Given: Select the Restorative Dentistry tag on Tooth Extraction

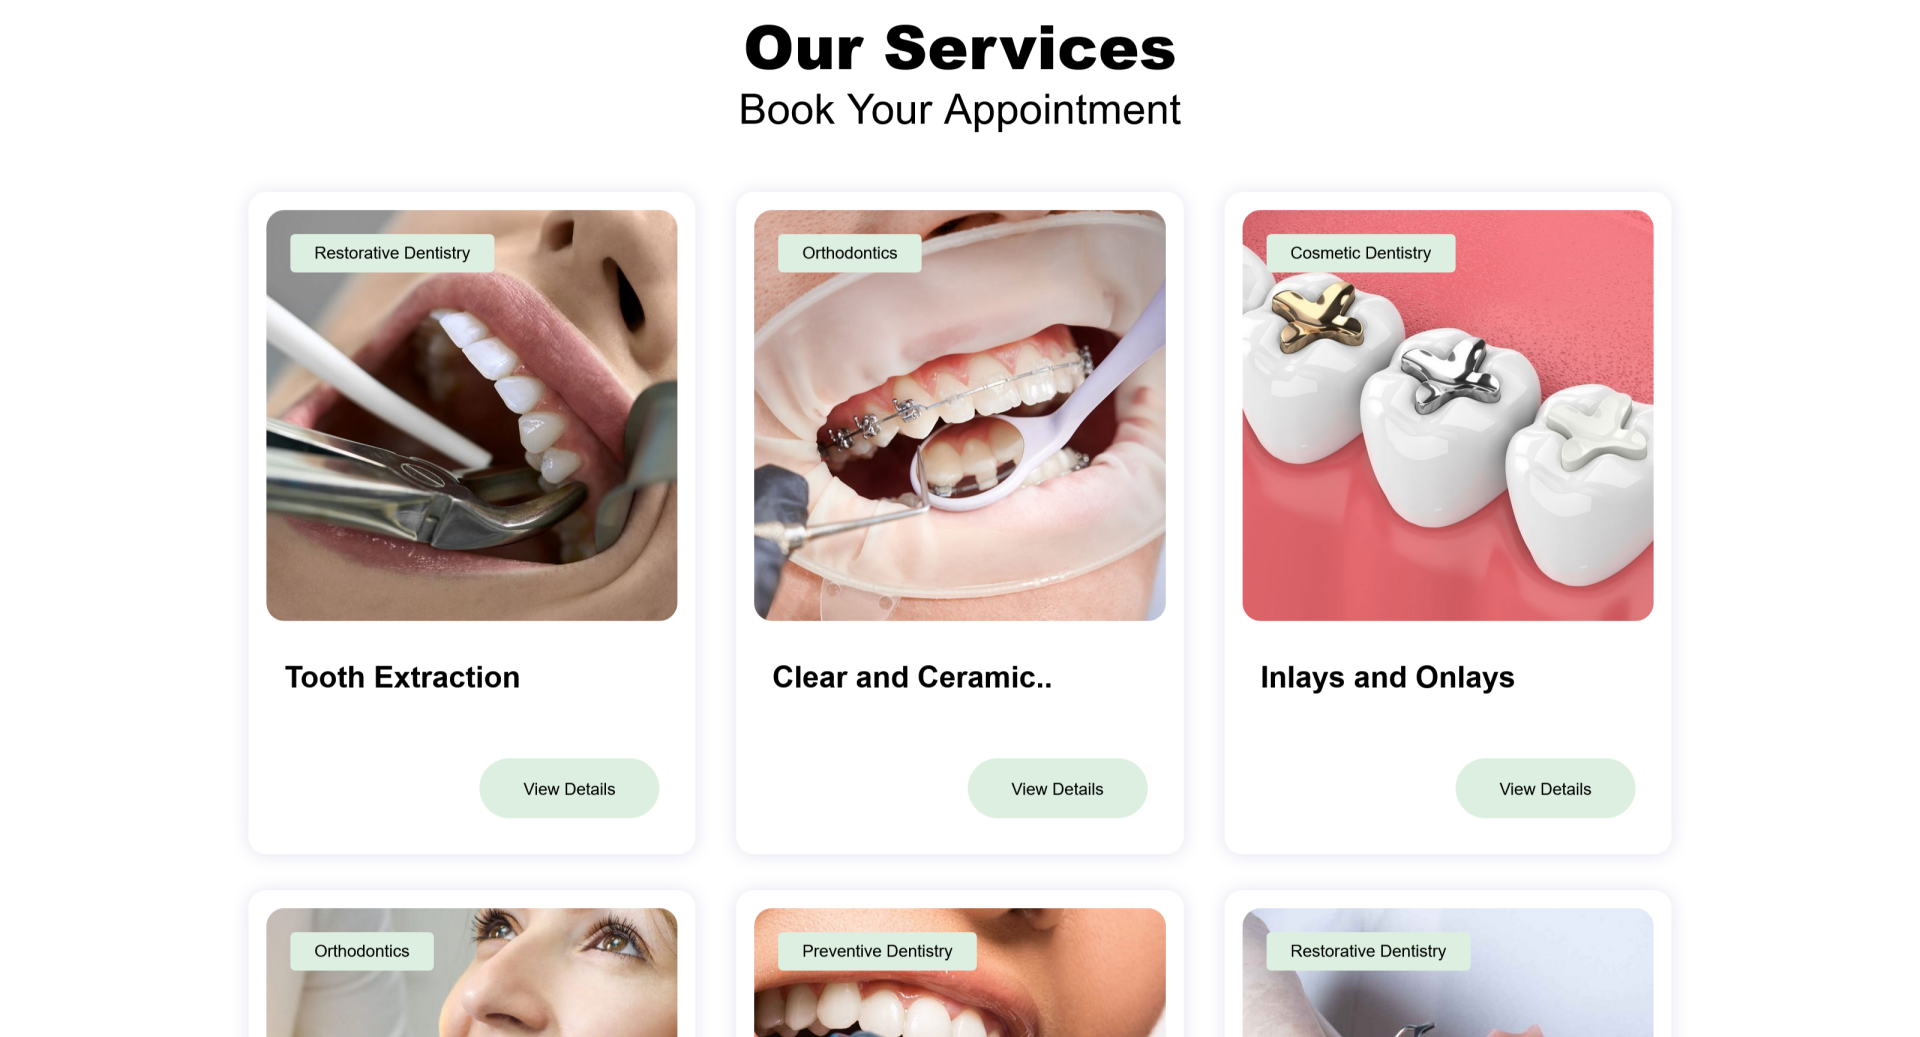Looking at the screenshot, I should pyautogui.click(x=392, y=253).
